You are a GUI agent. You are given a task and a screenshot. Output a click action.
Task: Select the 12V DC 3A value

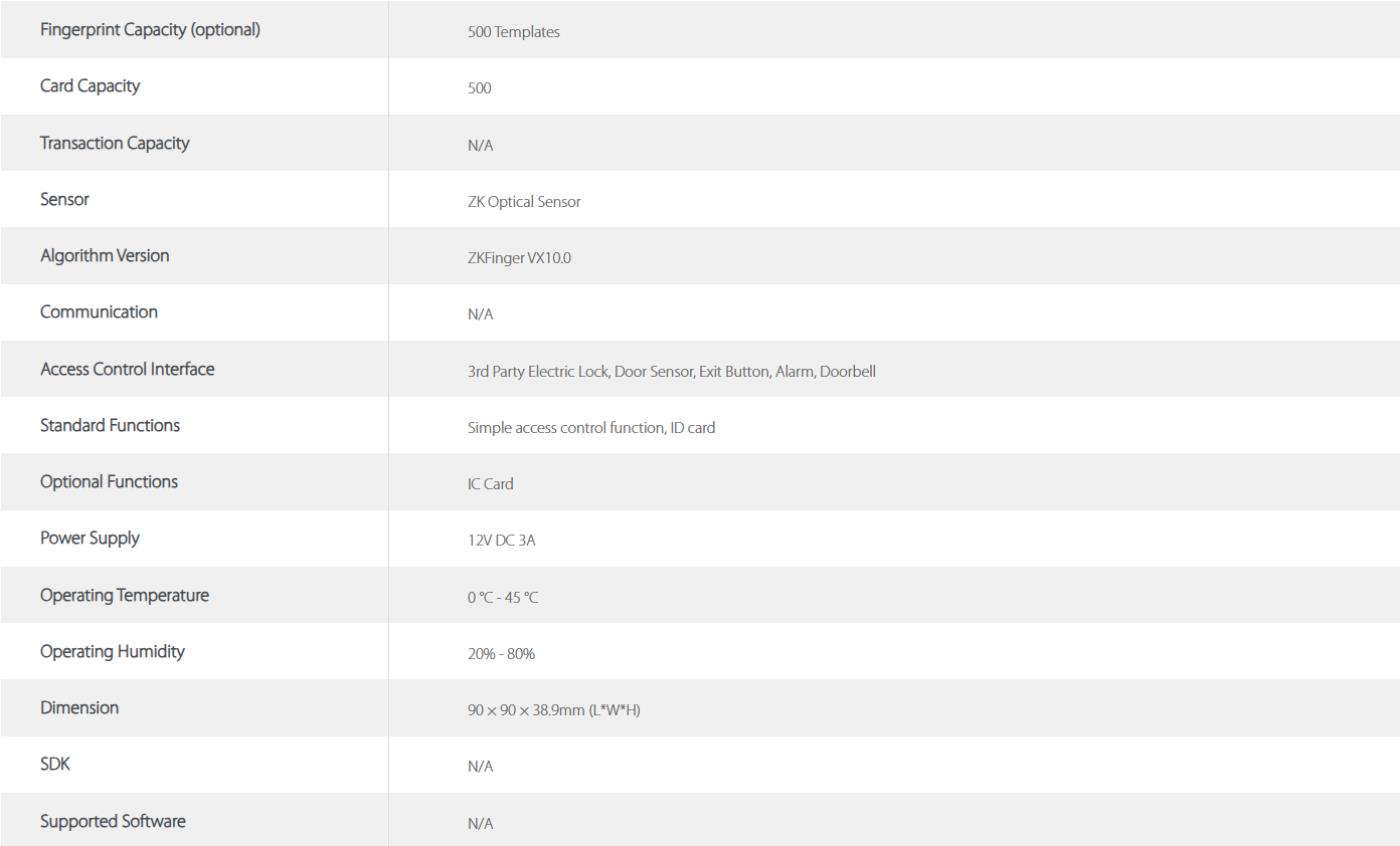(501, 541)
